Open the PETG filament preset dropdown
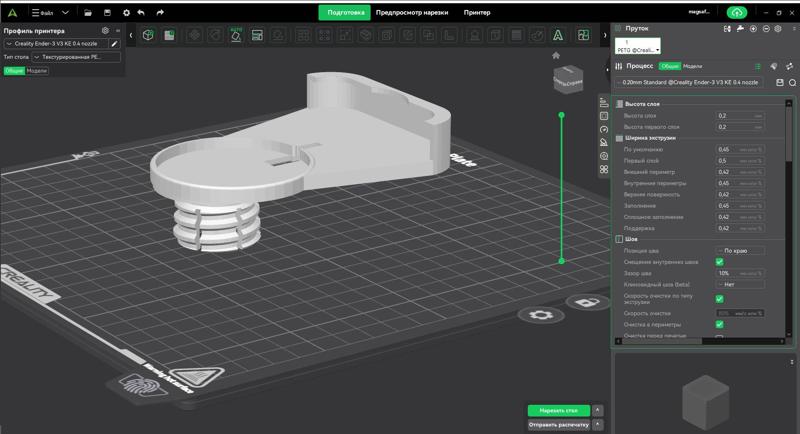Viewport: 800px width, 434px height. point(636,49)
